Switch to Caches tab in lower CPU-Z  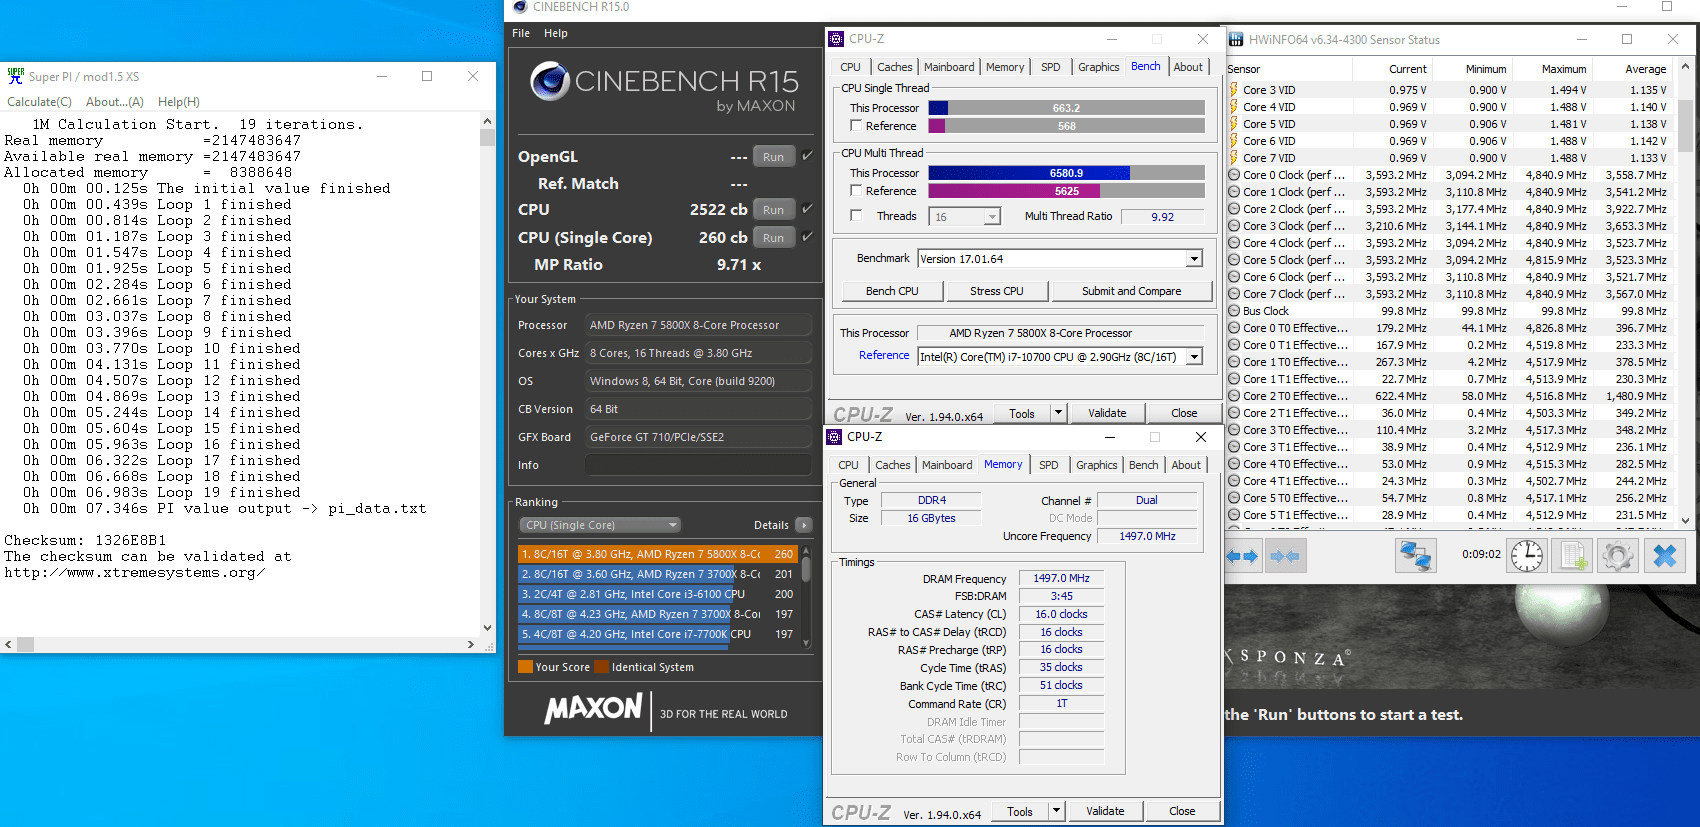tap(892, 465)
